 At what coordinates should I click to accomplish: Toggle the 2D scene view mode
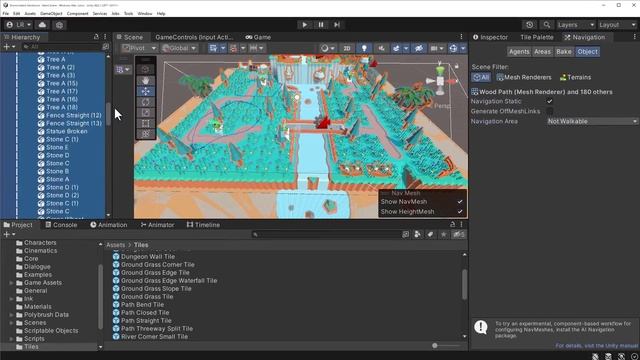coord(347,48)
